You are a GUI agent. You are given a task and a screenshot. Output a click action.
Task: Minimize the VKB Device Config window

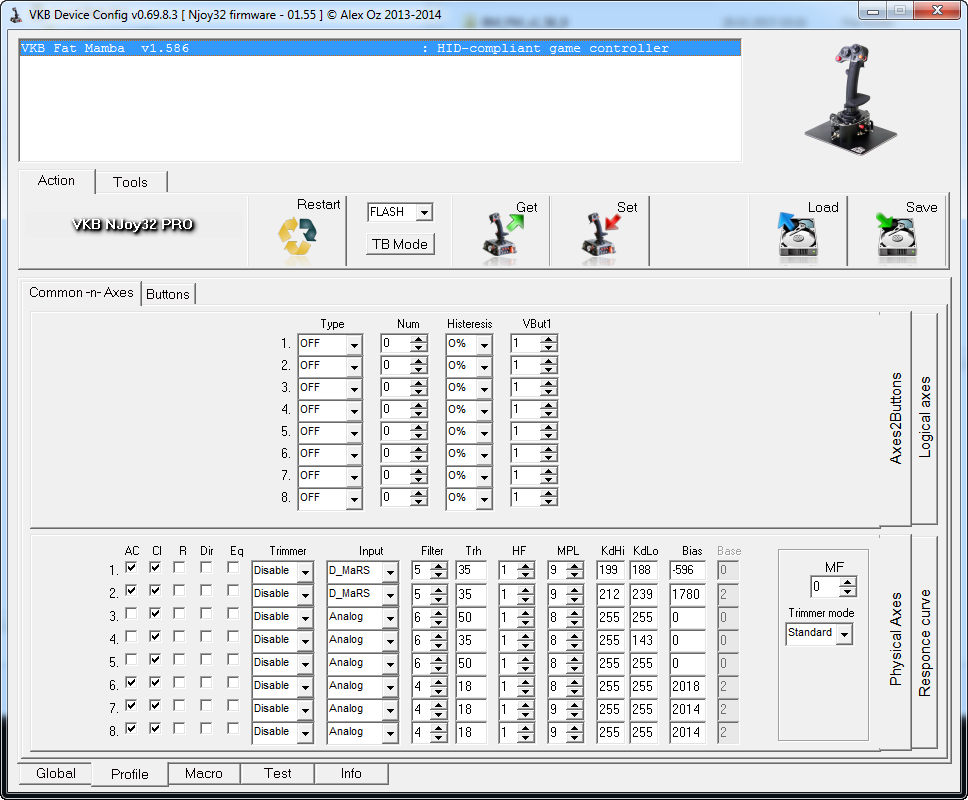872,10
